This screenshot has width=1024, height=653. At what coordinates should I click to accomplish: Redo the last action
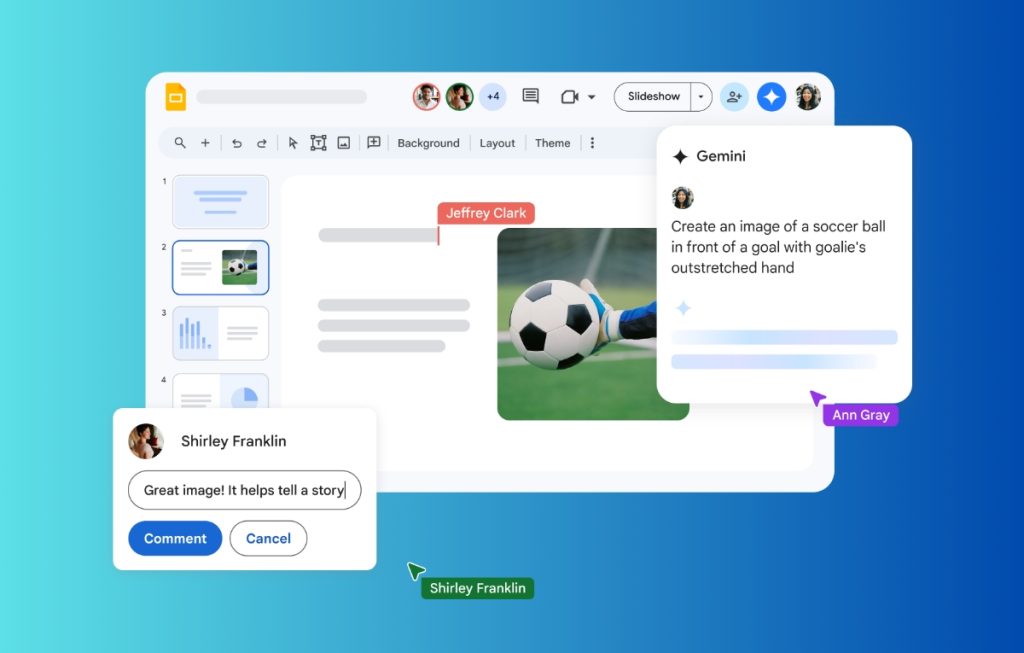[x=262, y=143]
